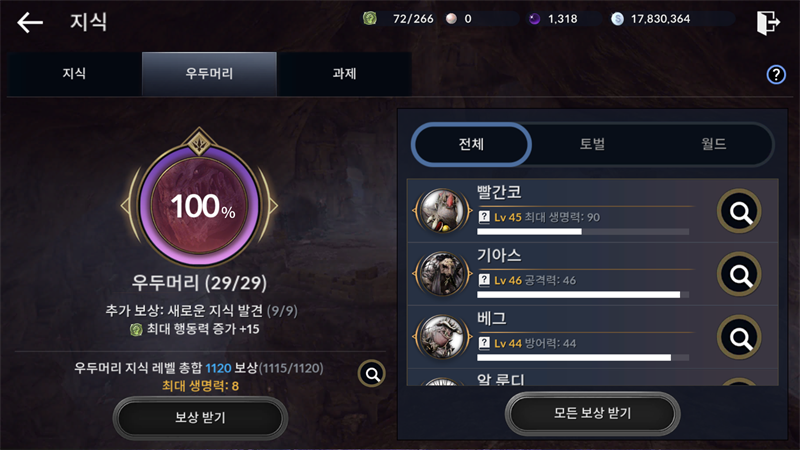Select the 월드 filter
Image resolution: width=800 pixels, height=450 pixels.
pos(713,144)
